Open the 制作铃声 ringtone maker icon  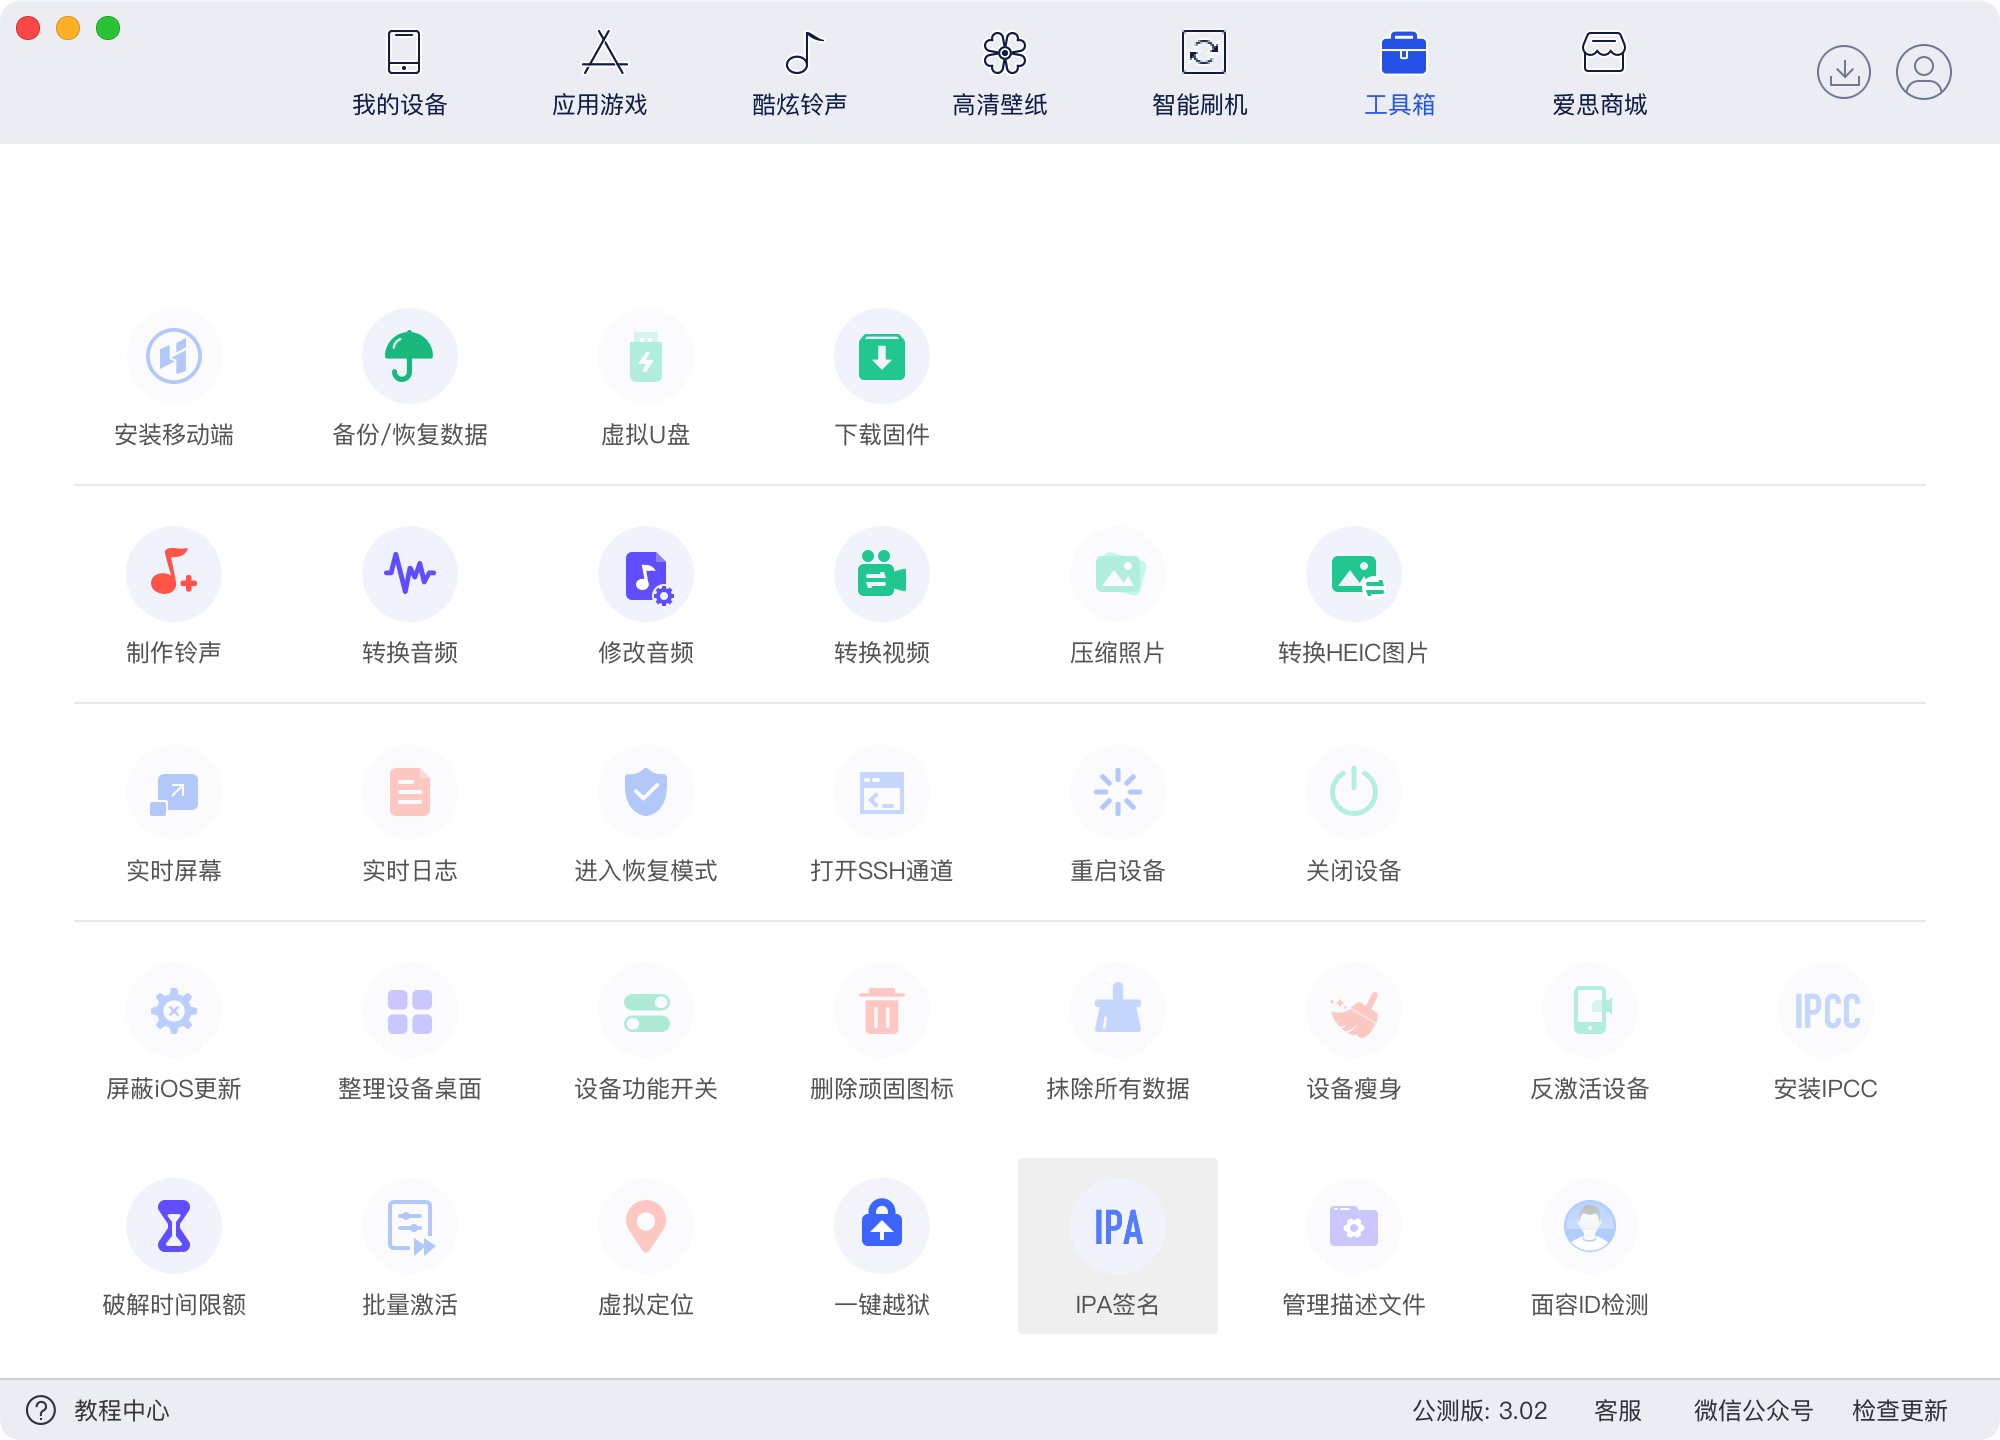pos(174,574)
